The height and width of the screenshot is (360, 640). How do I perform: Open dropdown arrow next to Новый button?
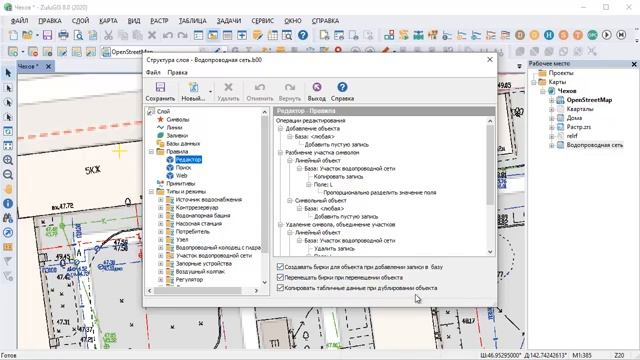[211, 91]
